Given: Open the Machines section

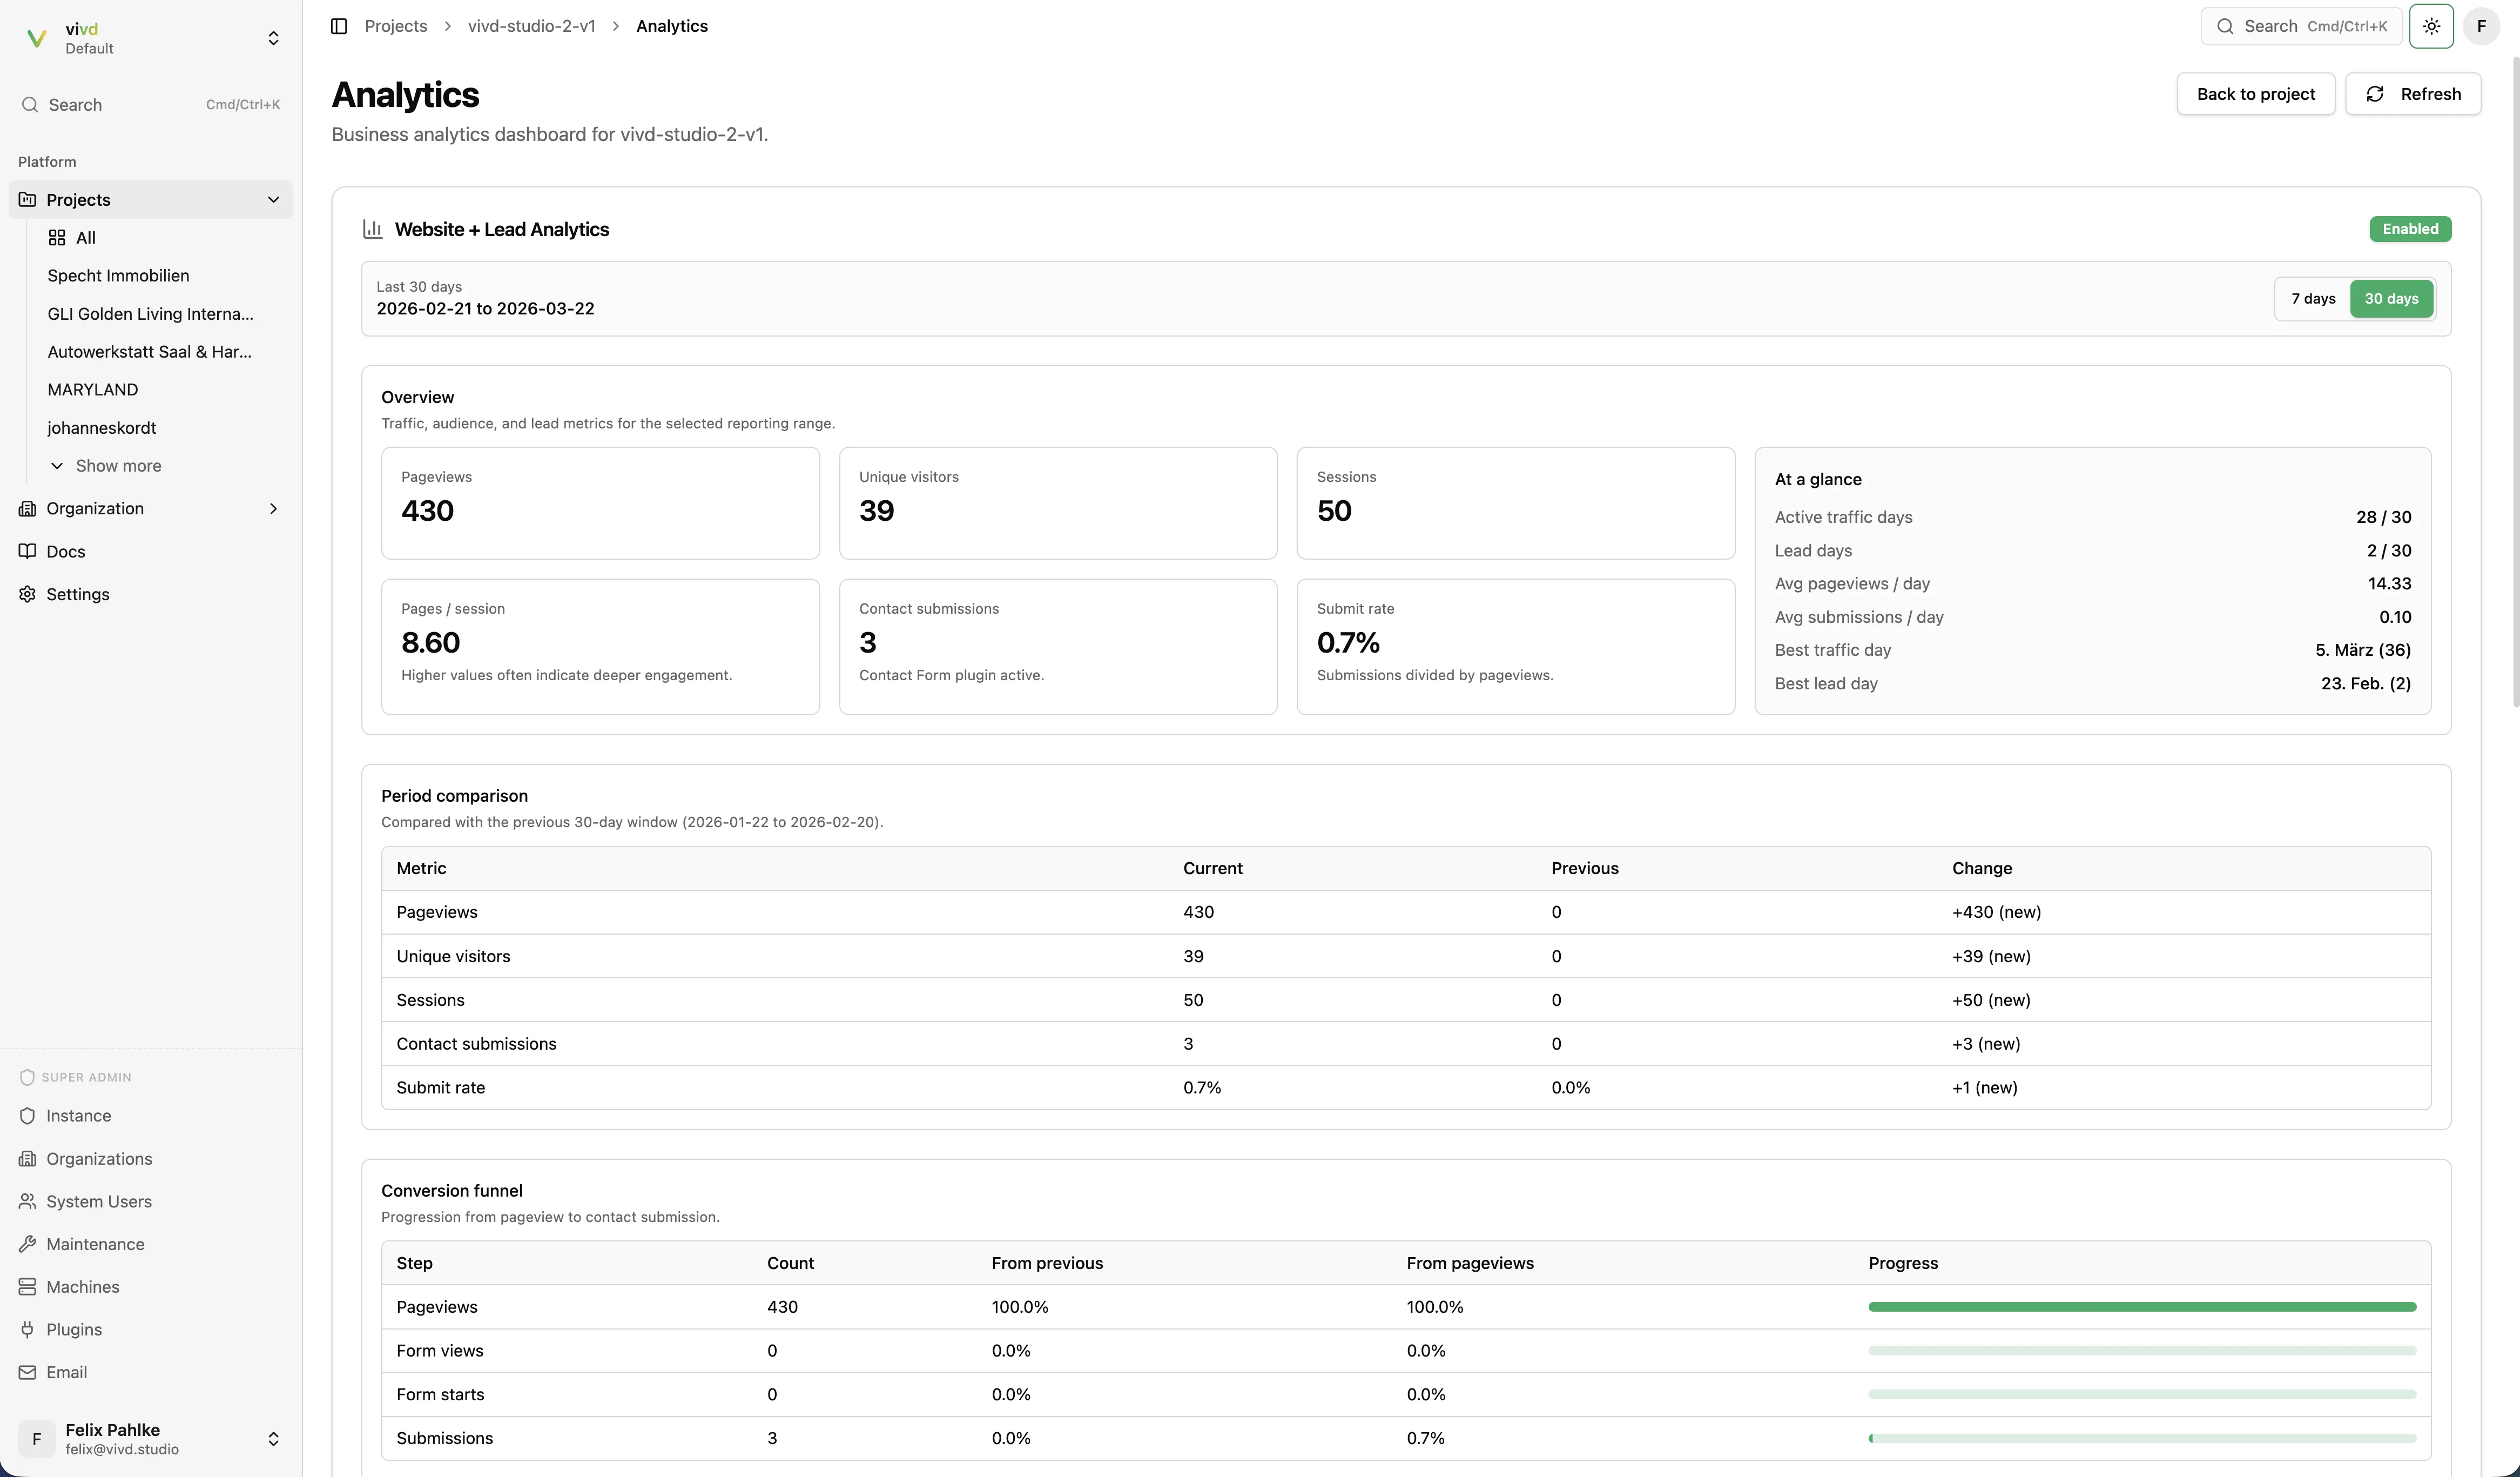Looking at the screenshot, I should click(x=83, y=1286).
